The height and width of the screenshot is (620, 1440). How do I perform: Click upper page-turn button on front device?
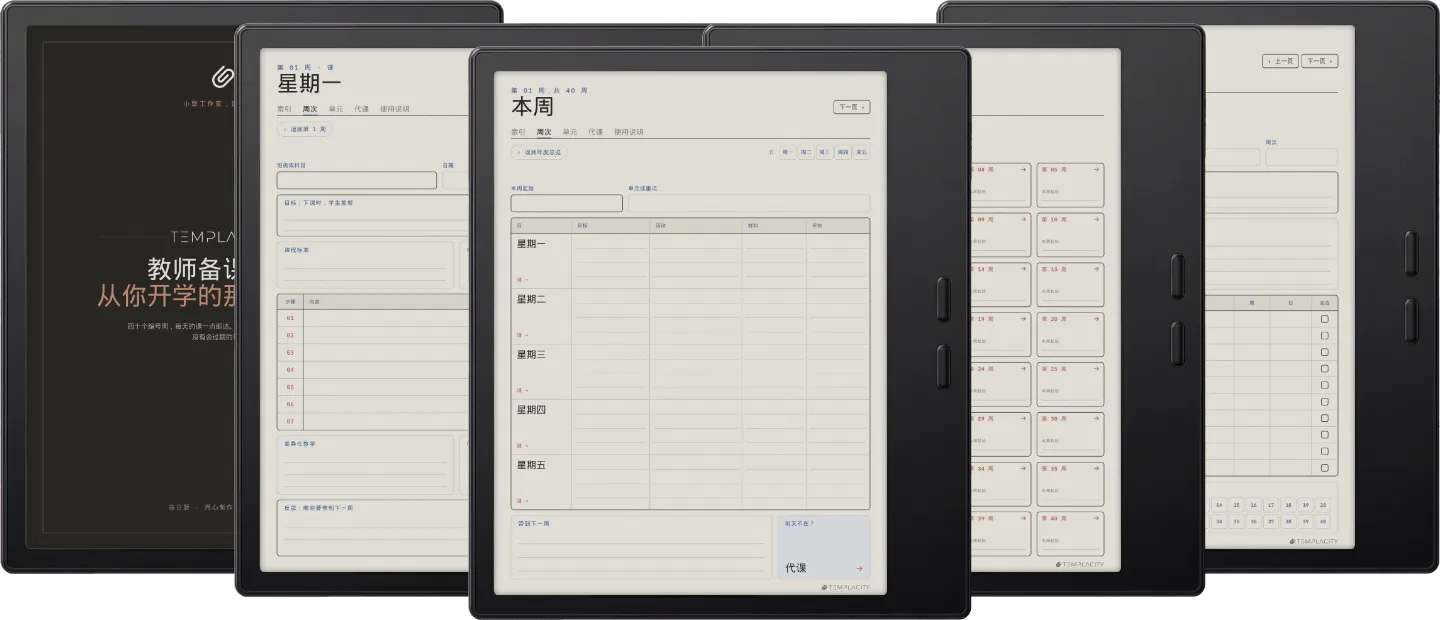[x=943, y=300]
